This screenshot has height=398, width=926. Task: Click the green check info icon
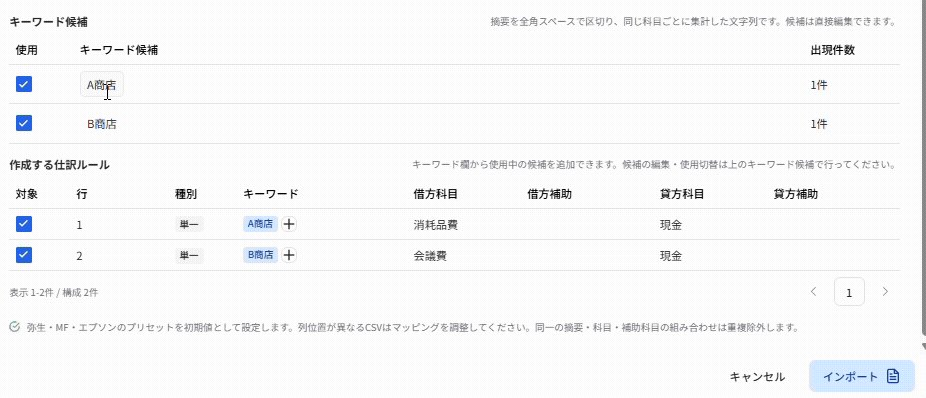pyautogui.click(x=15, y=327)
